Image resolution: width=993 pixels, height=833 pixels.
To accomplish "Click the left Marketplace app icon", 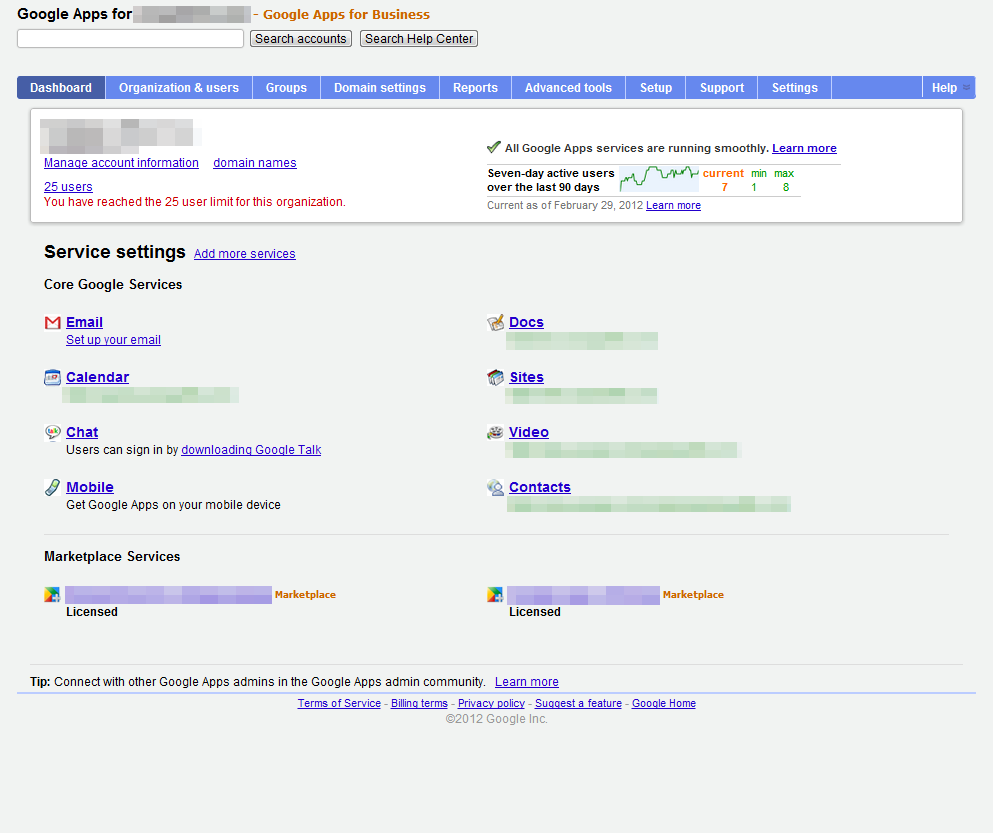I will pos(52,595).
